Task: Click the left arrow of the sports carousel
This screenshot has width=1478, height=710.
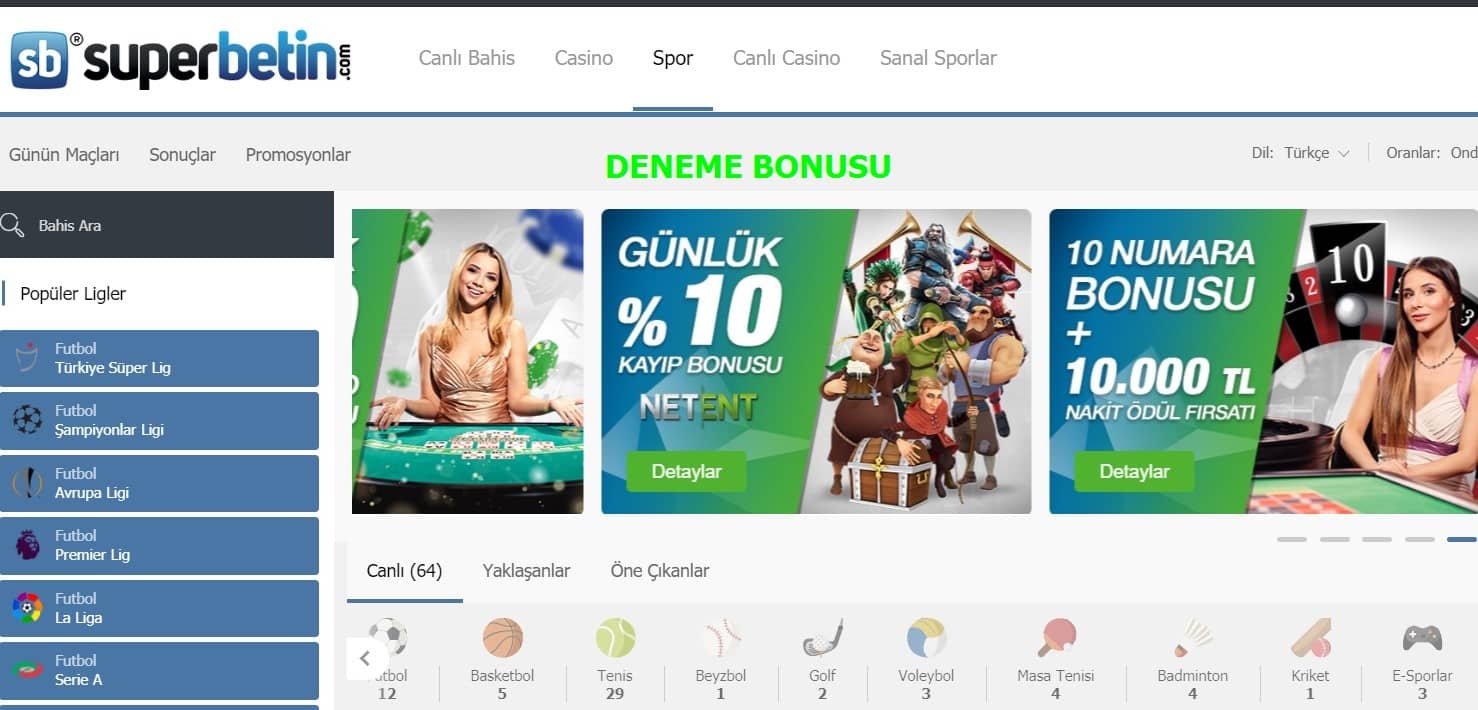Action: click(365, 658)
